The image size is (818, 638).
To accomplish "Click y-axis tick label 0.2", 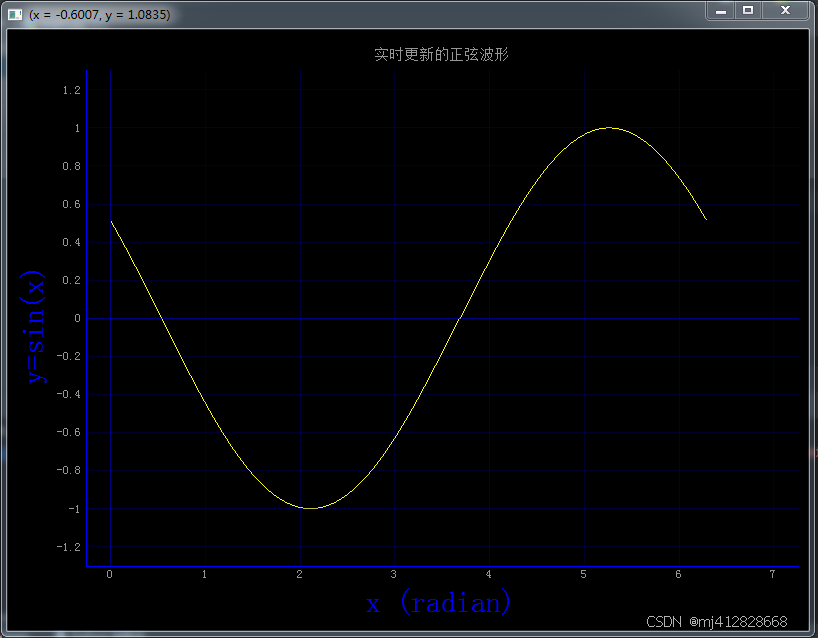I will tap(71, 281).
